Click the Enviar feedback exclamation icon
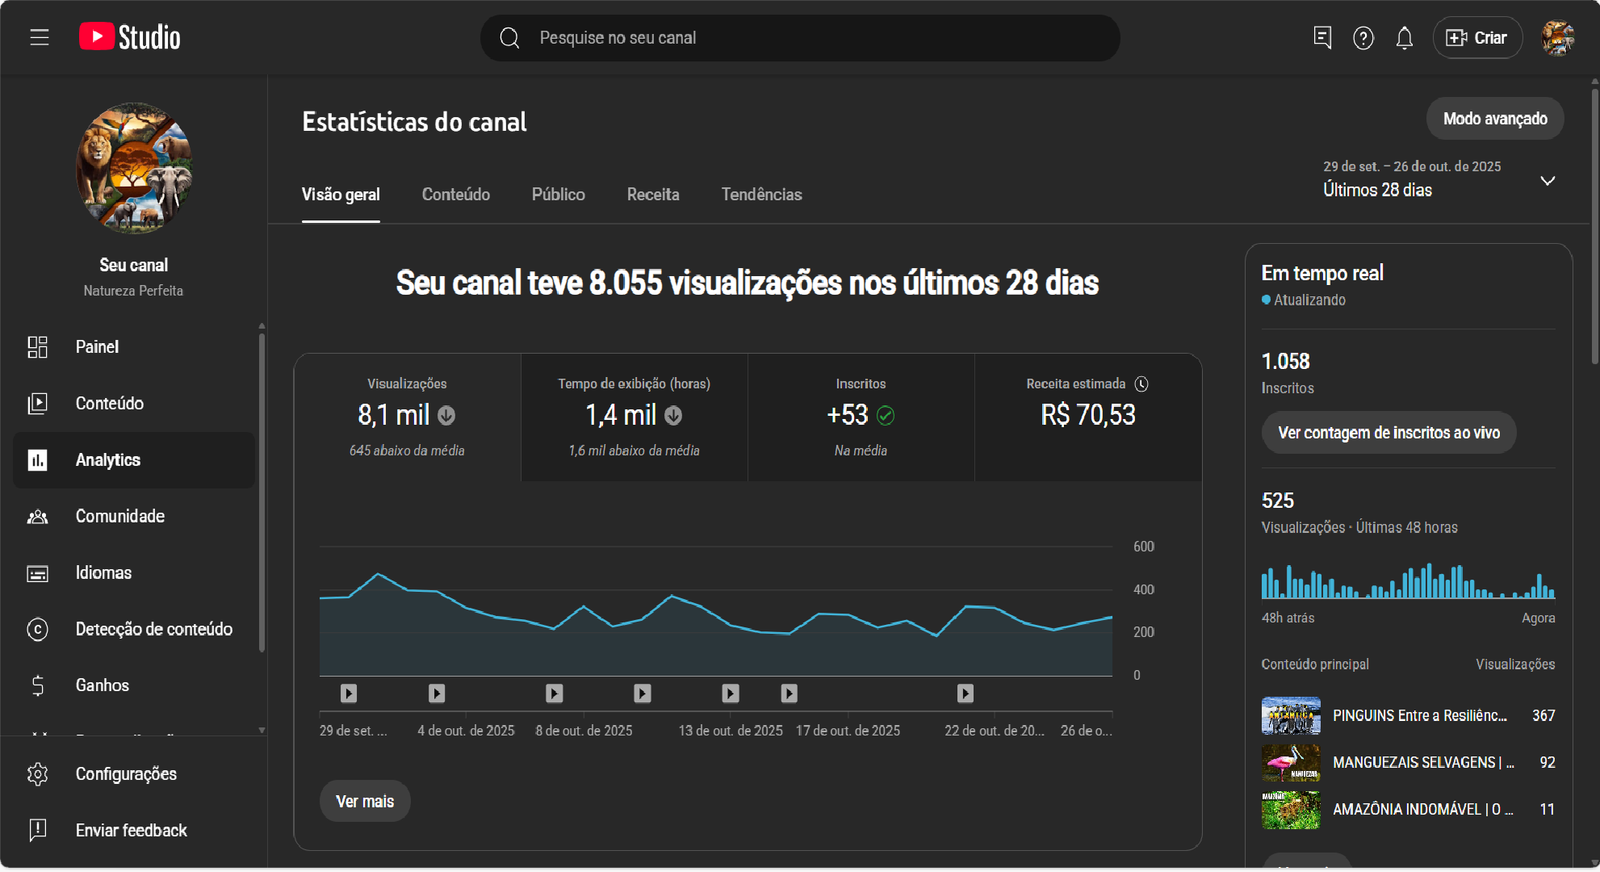This screenshot has width=1600, height=872. (x=38, y=830)
